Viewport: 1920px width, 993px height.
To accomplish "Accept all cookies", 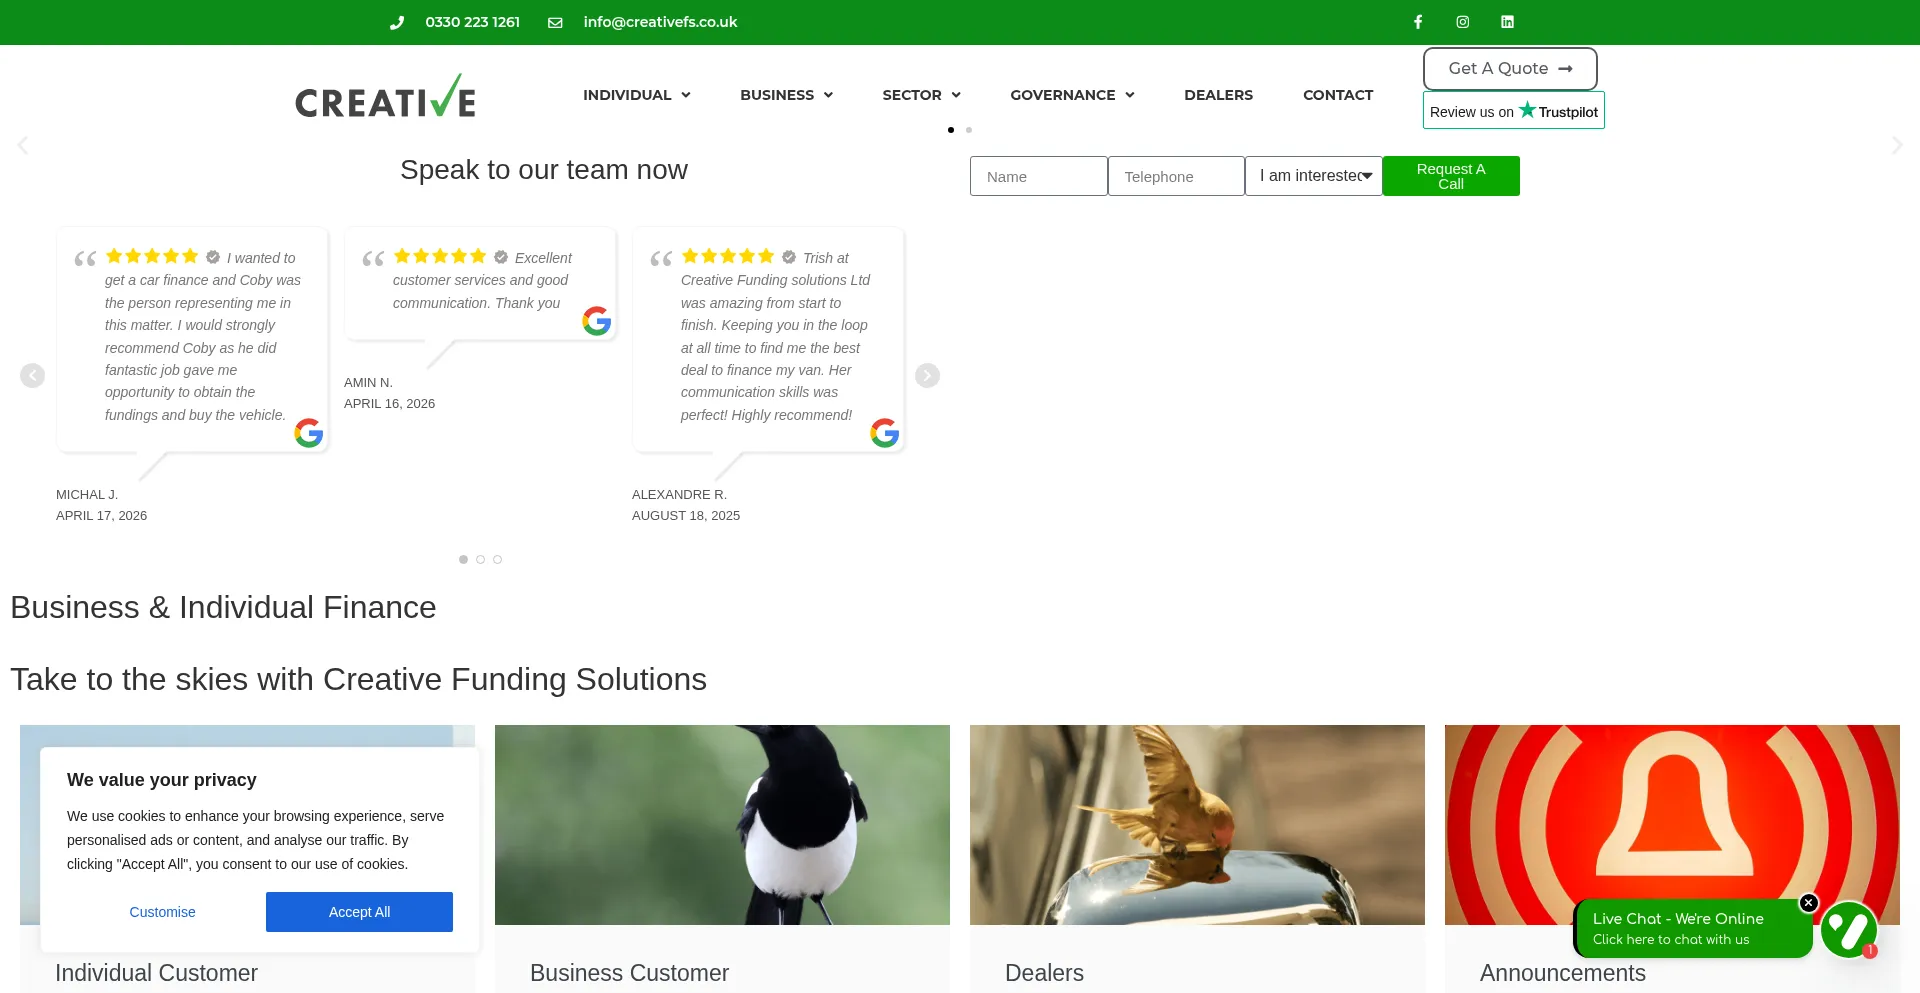I will [x=359, y=912].
